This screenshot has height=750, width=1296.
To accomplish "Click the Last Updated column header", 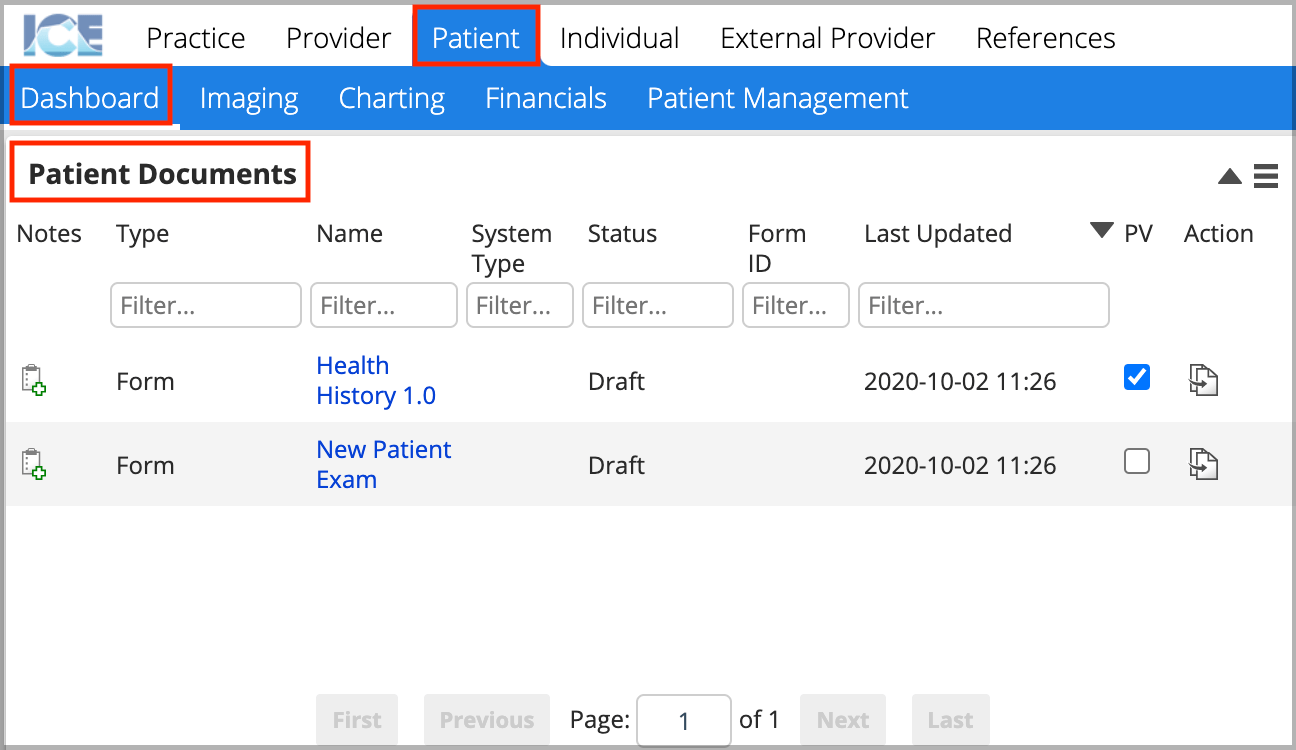I will tap(938, 234).
